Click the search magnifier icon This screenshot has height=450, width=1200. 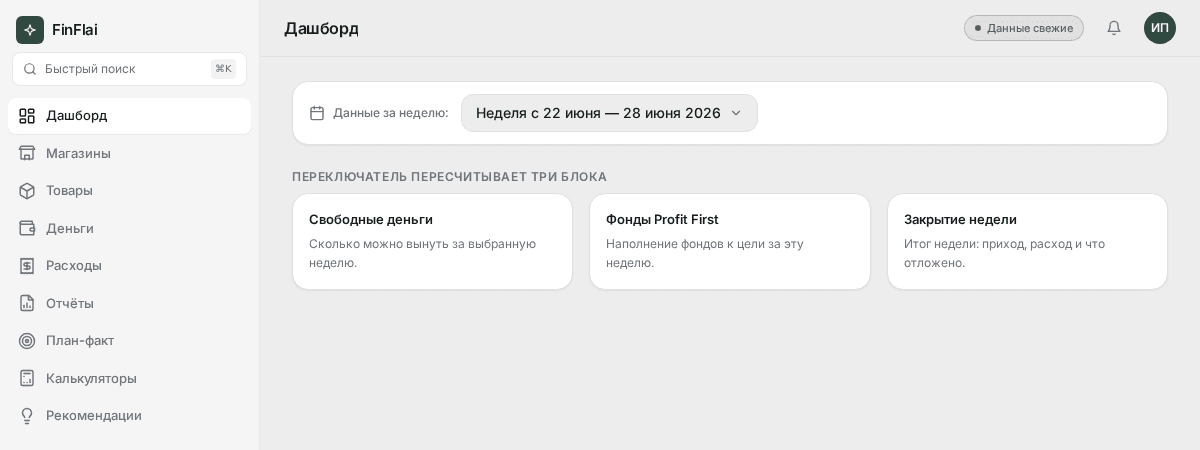tap(30, 69)
